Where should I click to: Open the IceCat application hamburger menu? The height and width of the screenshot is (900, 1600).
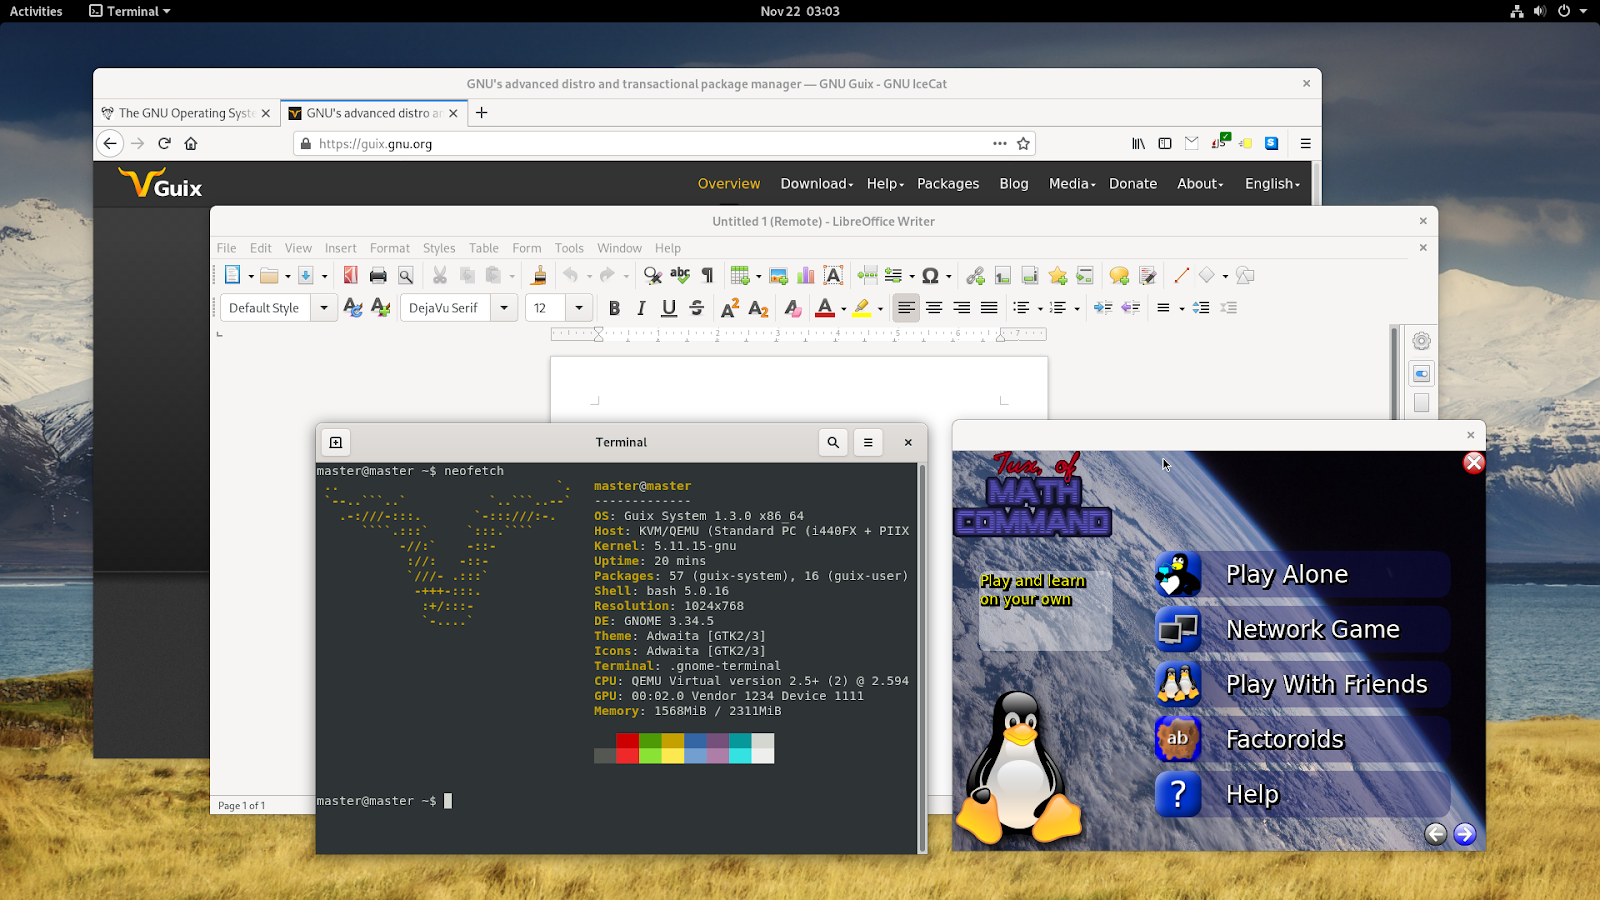point(1305,144)
